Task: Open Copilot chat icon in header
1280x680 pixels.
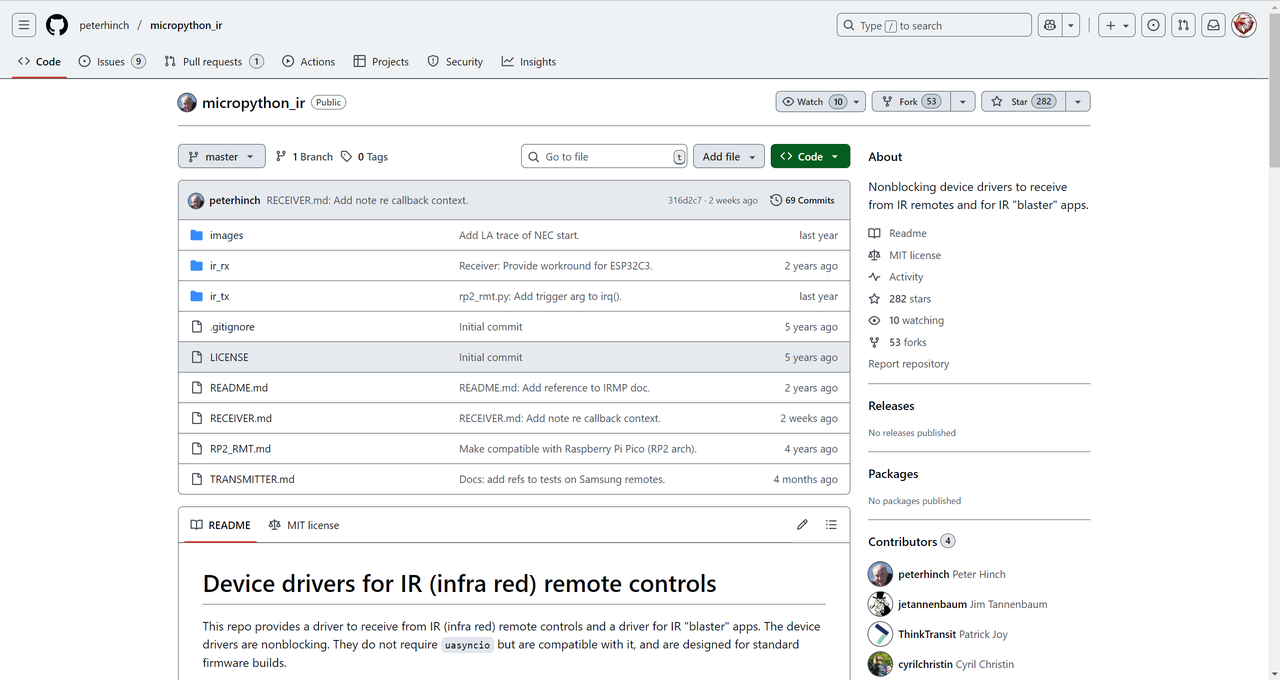Action: pyautogui.click(x=1049, y=25)
